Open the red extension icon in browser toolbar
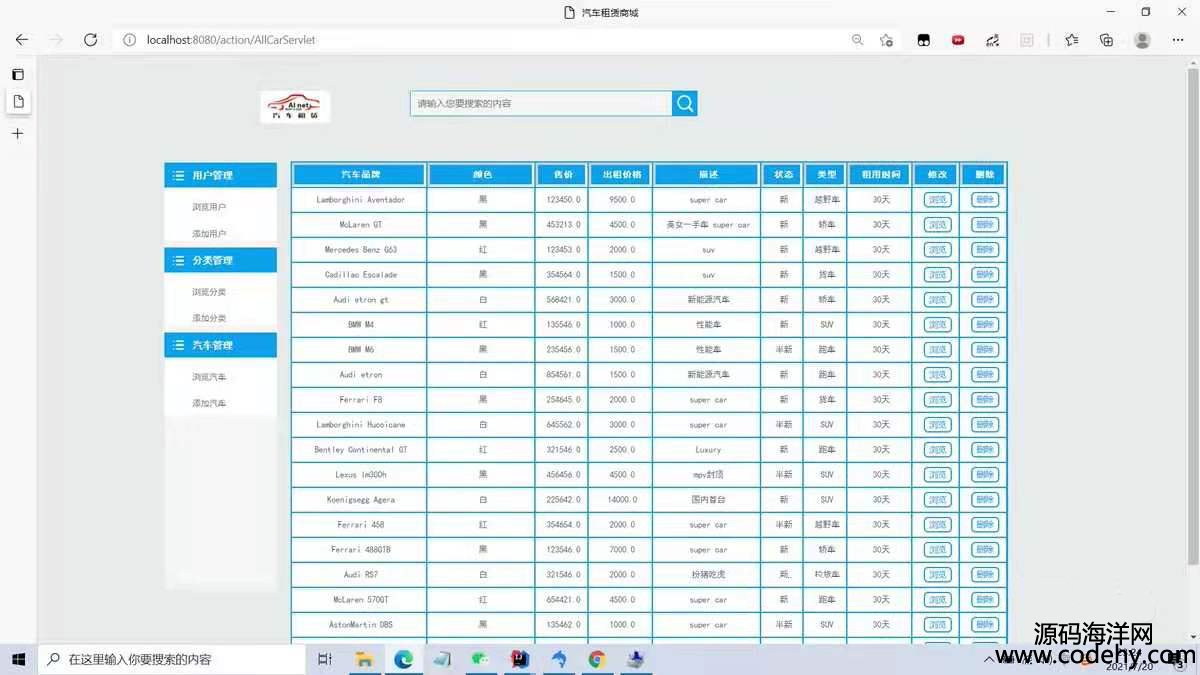Viewport: 1200px width, 675px height. pyautogui.click(x=958, y=40)
